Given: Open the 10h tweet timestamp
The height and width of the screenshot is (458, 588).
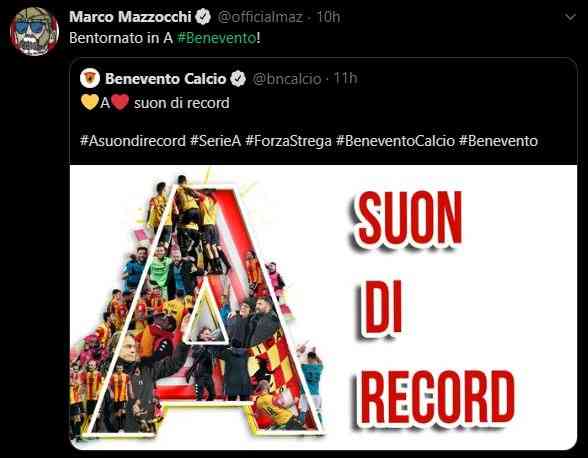Looking at the screenshot, I should (x=328, y=17).
